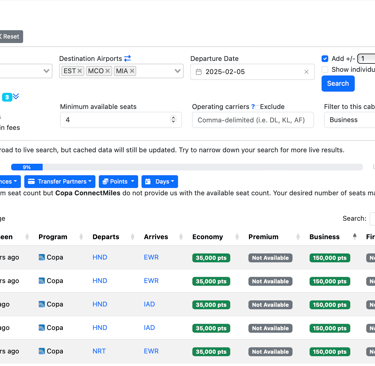Click the Minimum available seats field
Screen dimensions: 375x366
[121, 120]
